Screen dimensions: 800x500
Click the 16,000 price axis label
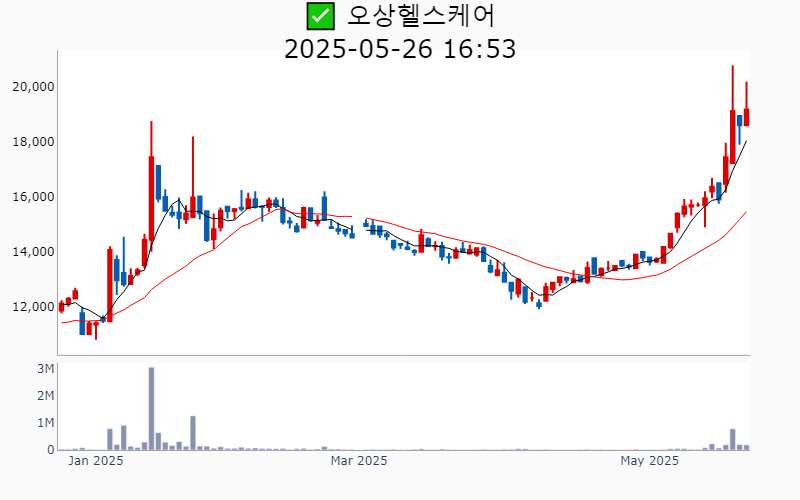pos(33,197)
